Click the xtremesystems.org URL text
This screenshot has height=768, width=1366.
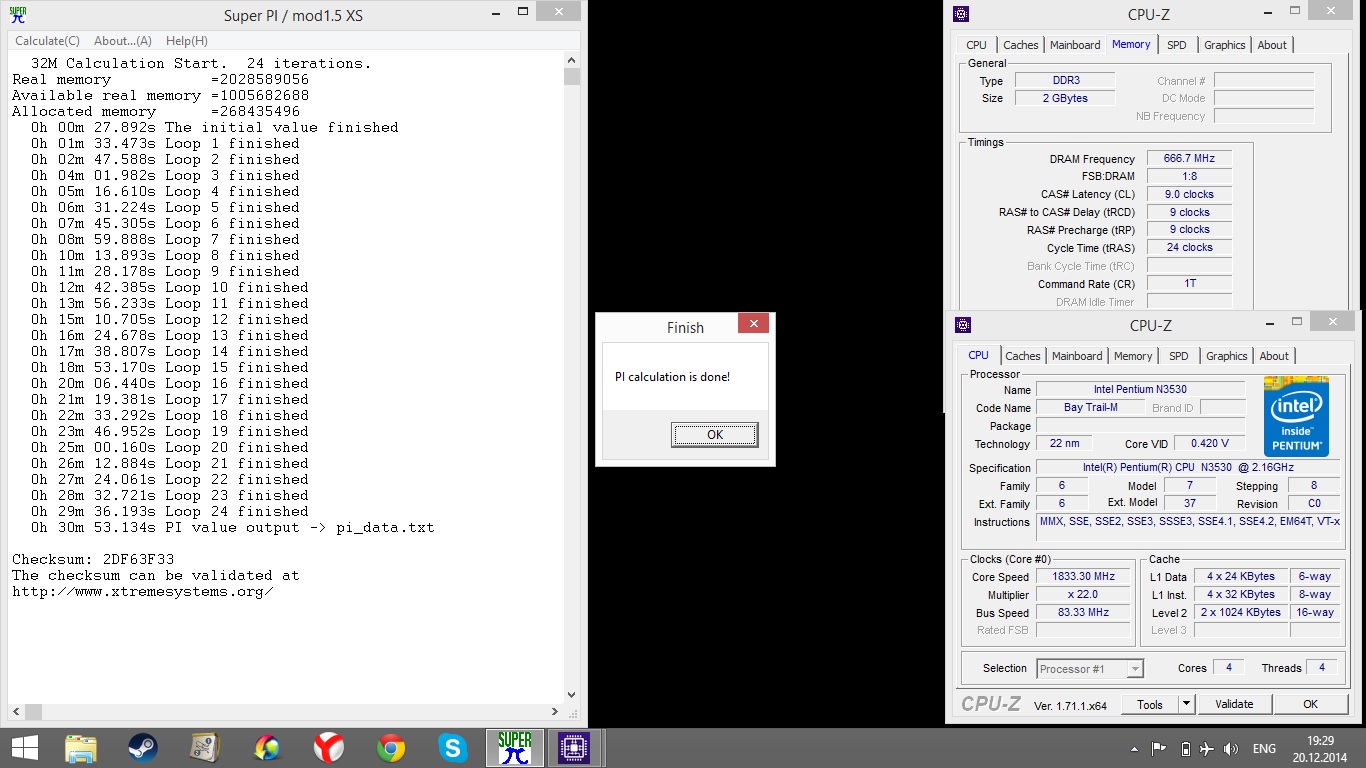tap(143, 591)
